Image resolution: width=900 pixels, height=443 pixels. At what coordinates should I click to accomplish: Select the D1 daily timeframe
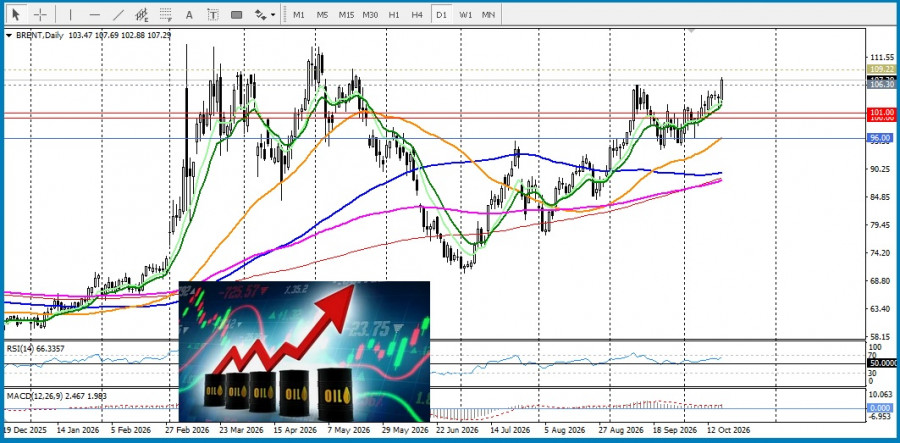point(441,15)
